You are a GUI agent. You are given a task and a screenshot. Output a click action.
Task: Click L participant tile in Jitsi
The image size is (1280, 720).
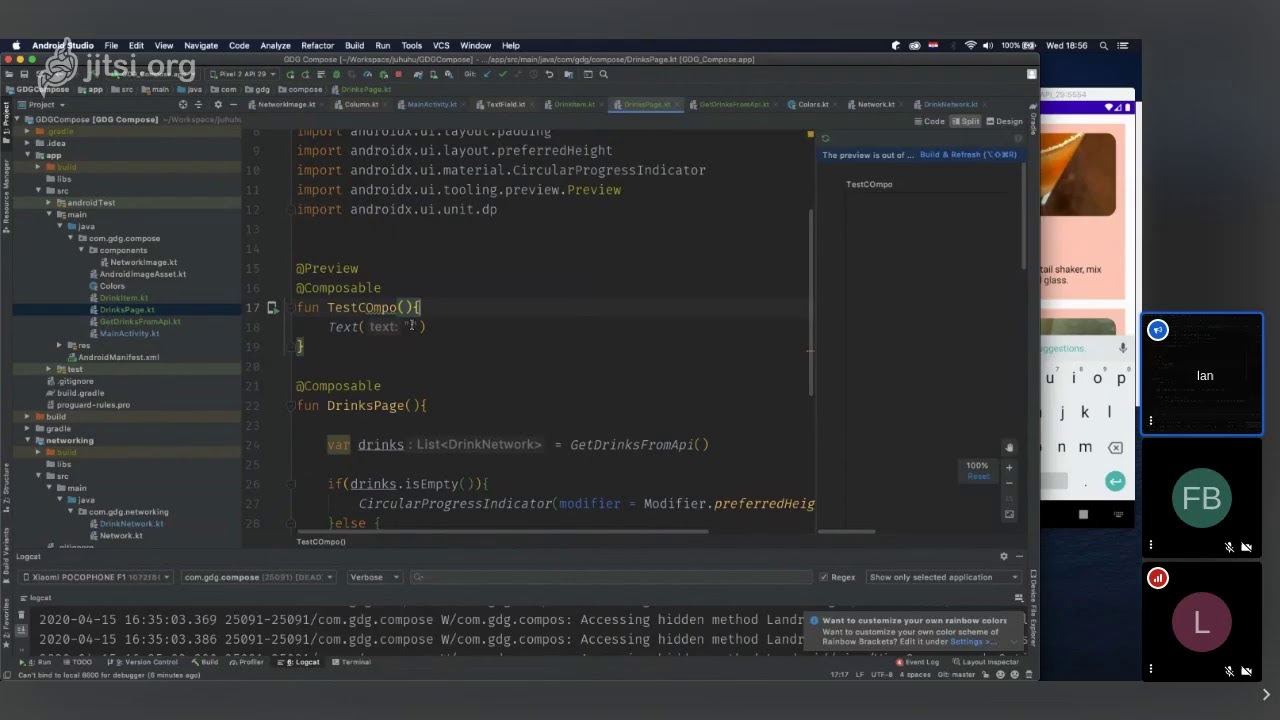[x=1203, y=622]
